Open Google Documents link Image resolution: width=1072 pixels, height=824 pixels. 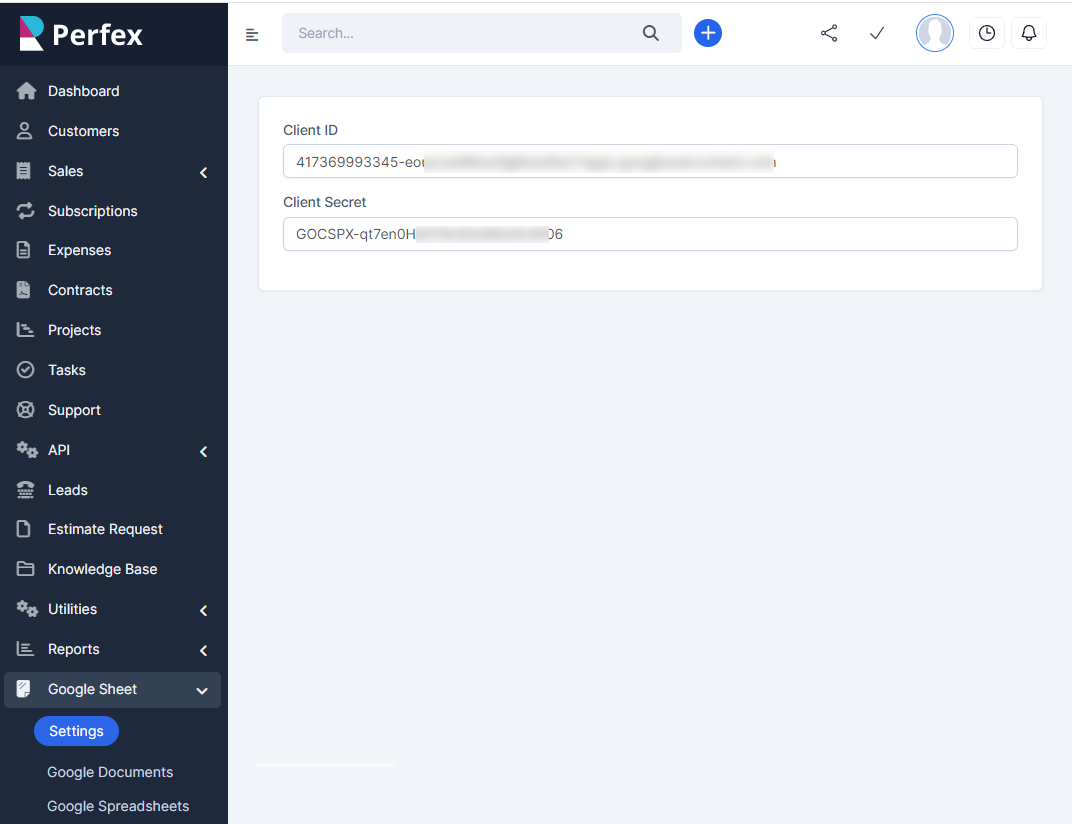tap(110, 772)
